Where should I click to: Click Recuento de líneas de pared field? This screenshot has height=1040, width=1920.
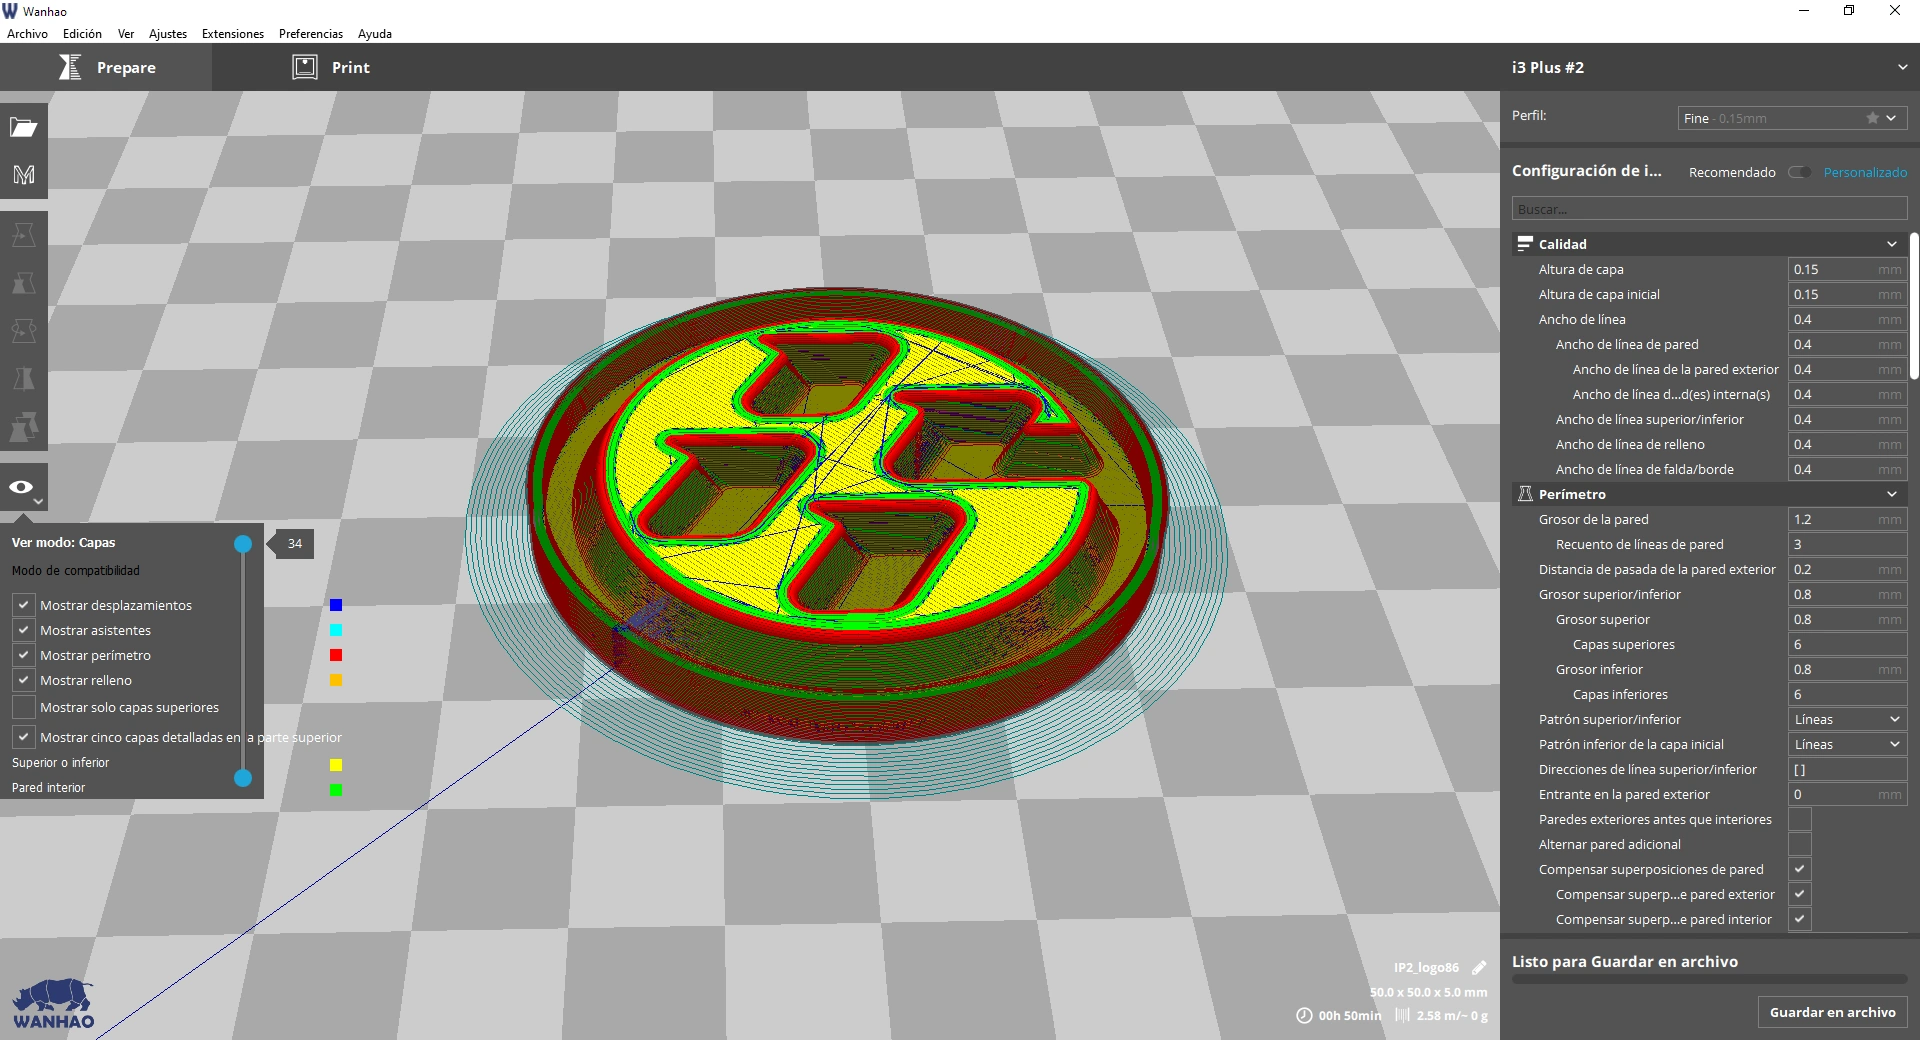point(1847,544)
